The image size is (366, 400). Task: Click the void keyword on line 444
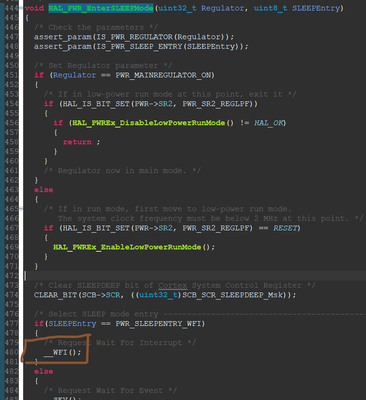tap(34, 8)
